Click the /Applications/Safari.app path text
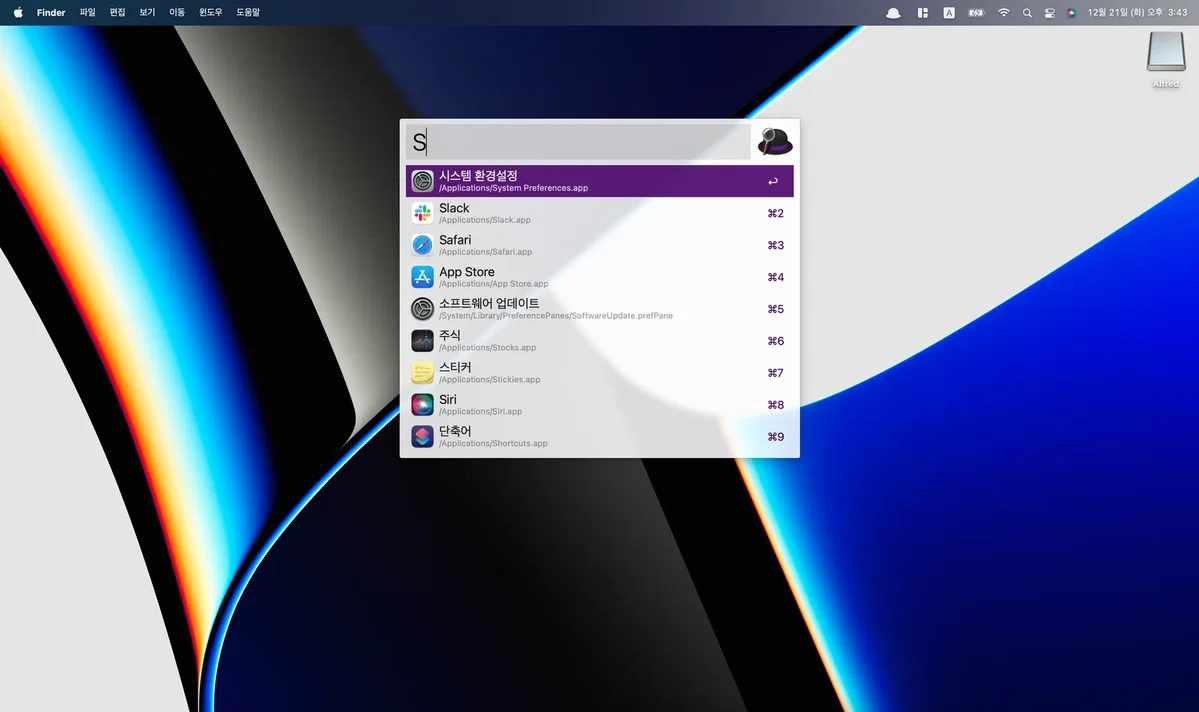 click(x=486, y=252)
